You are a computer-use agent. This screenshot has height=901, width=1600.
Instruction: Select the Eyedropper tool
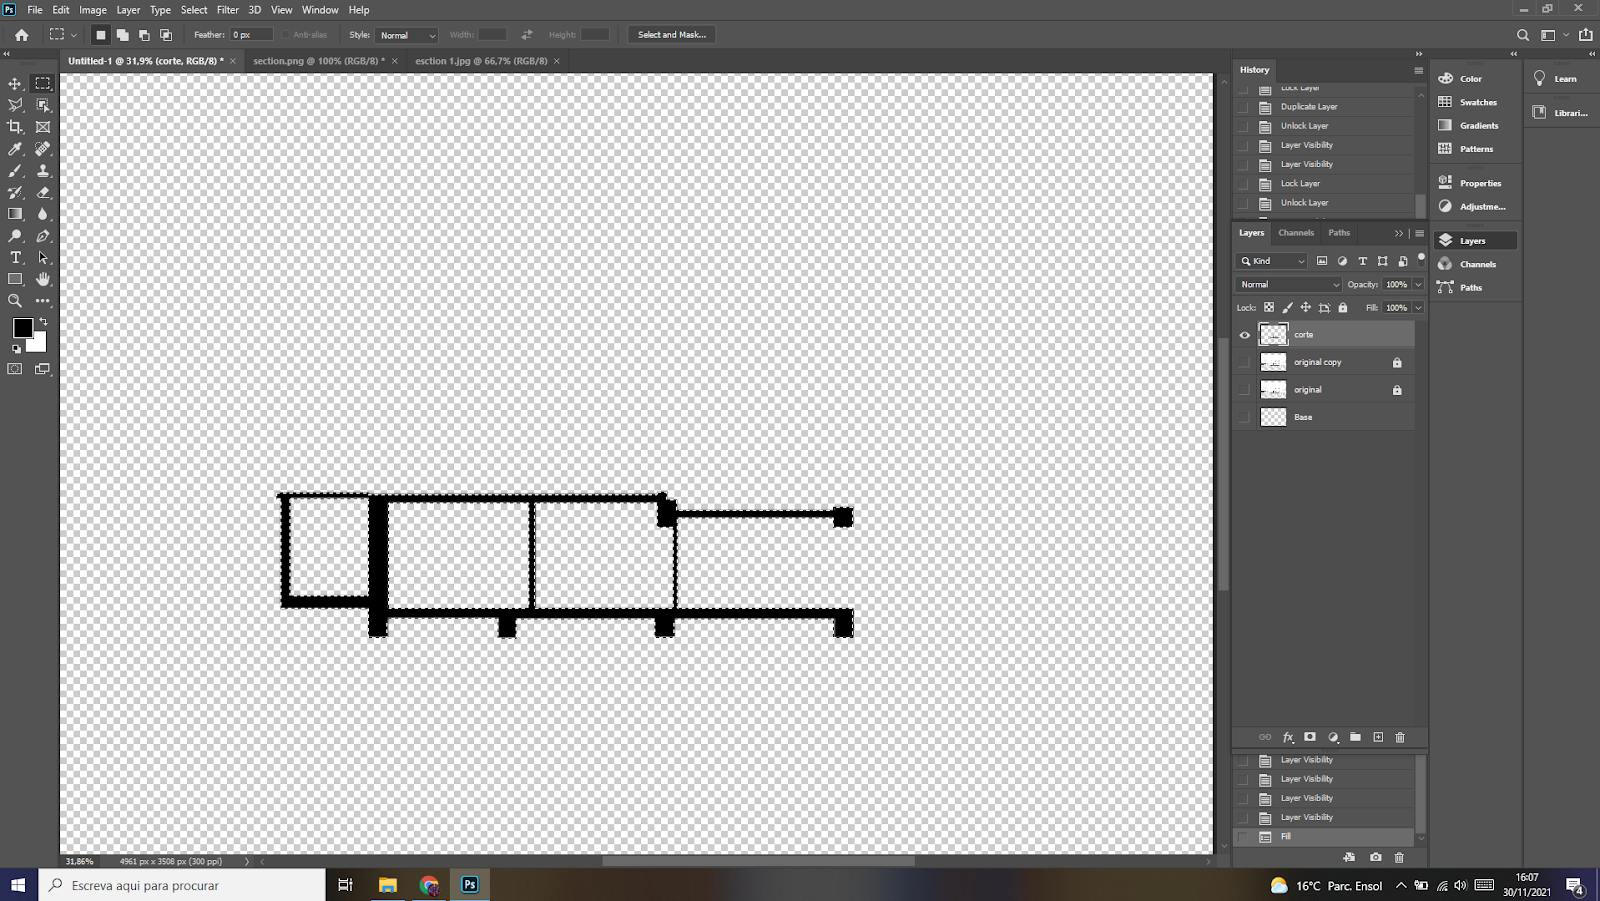pos(15,149)
